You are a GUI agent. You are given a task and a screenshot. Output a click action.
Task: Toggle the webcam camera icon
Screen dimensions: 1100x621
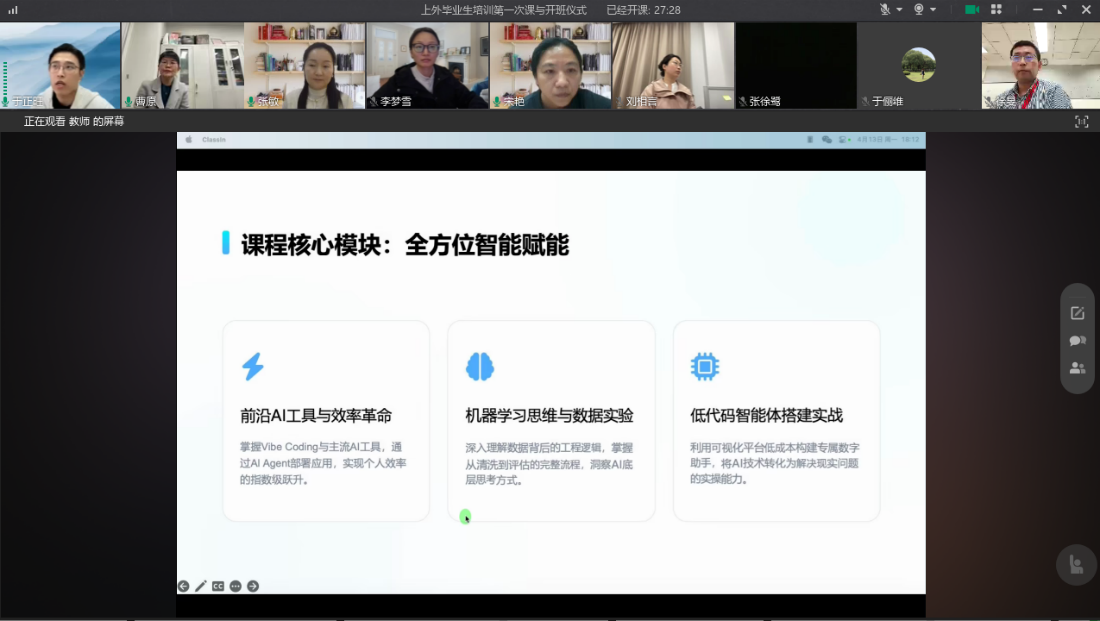click(919, 9)
